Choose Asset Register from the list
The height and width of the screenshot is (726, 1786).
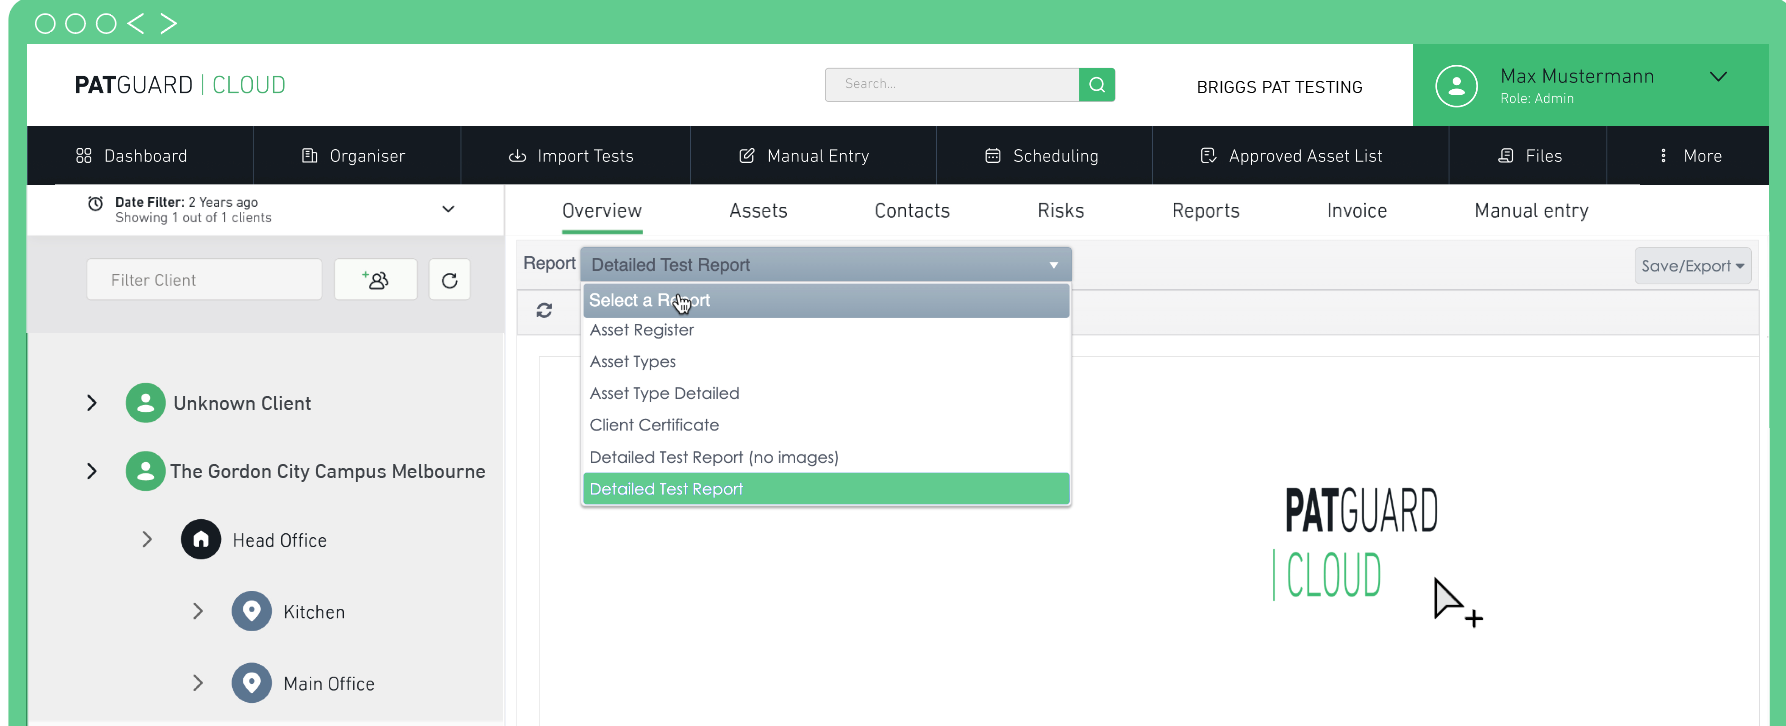pos(826,330)
